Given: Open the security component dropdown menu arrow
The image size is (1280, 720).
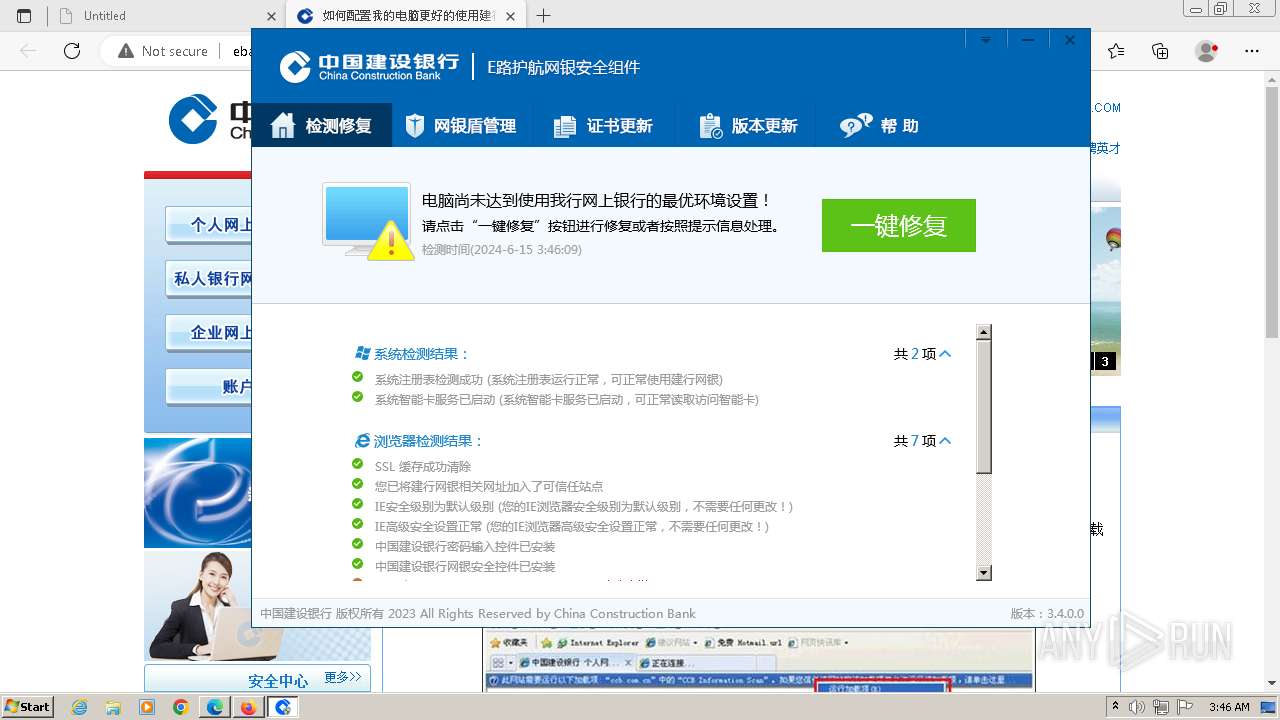Looking at the screenshot, I should pos(985,40).
